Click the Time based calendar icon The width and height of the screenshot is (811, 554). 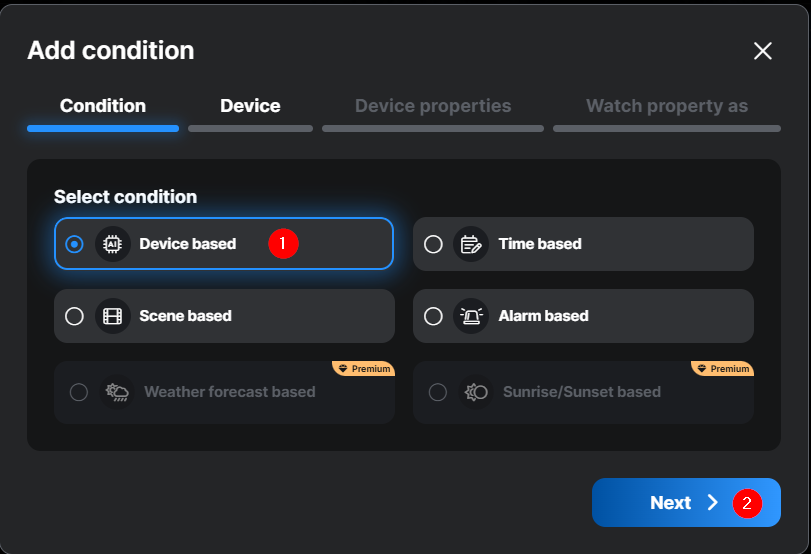(x=470, y=244)
